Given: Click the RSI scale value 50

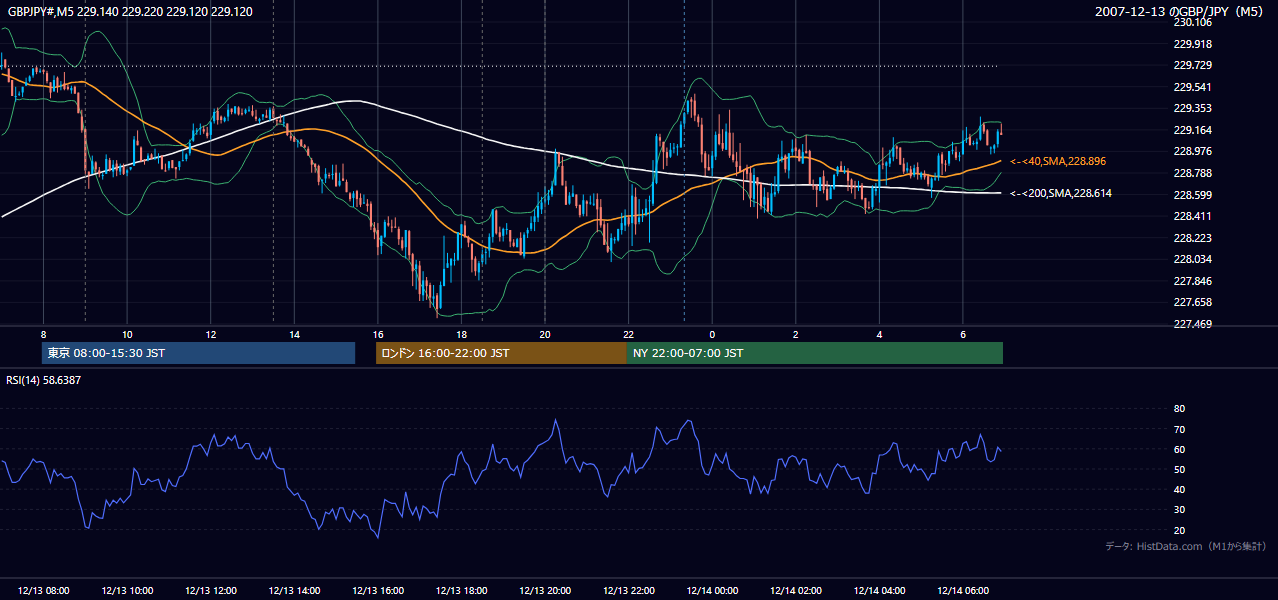Looking at the screenshot, I should pyautogui.click(x=1179, y=469).
